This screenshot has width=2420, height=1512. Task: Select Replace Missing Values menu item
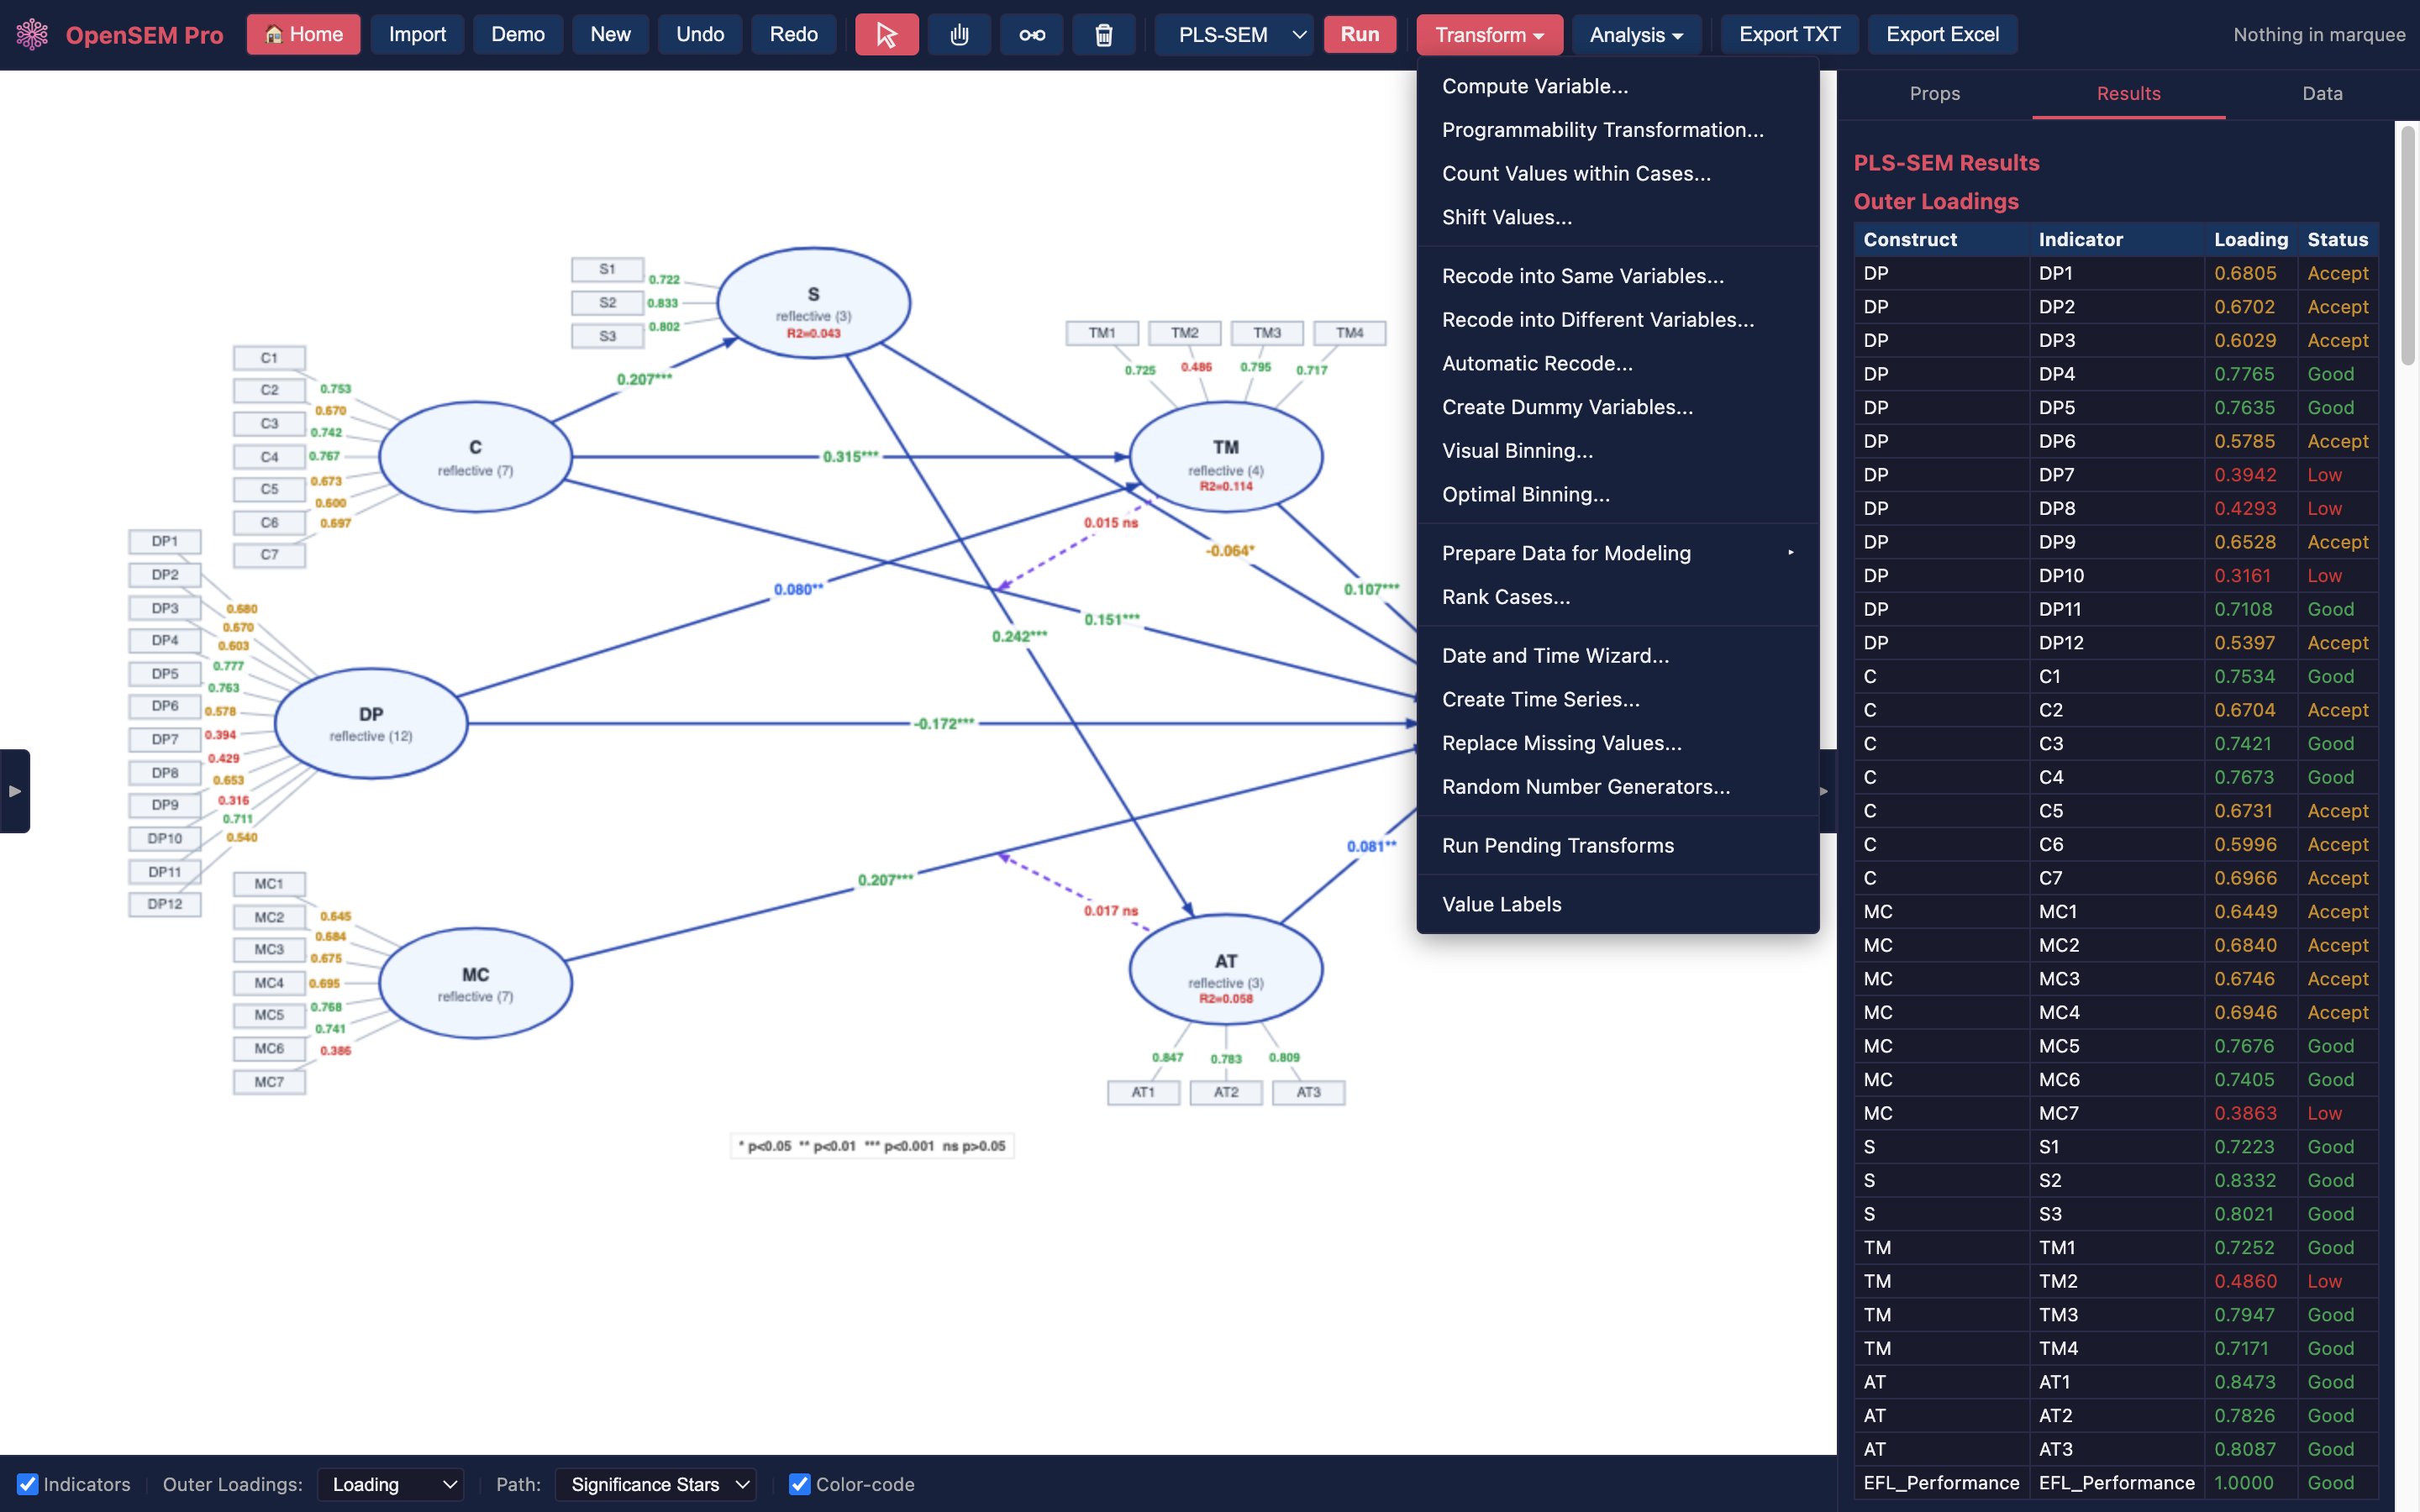point(1561,743)
